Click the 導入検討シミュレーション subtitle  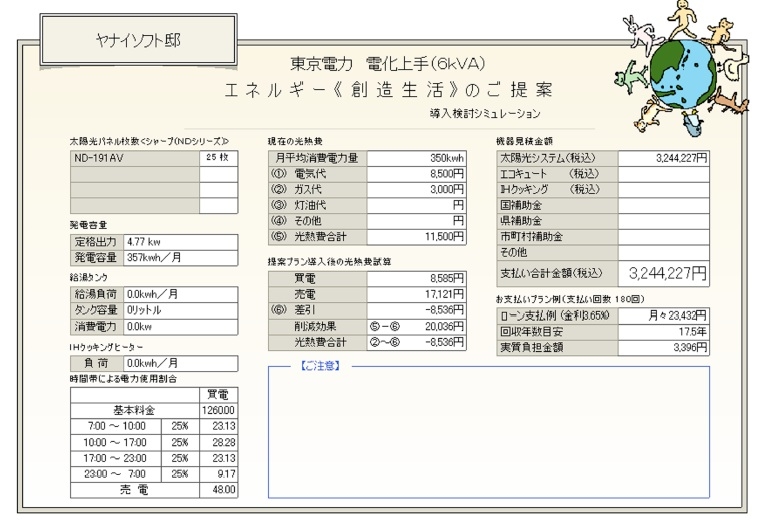point(485,114)
